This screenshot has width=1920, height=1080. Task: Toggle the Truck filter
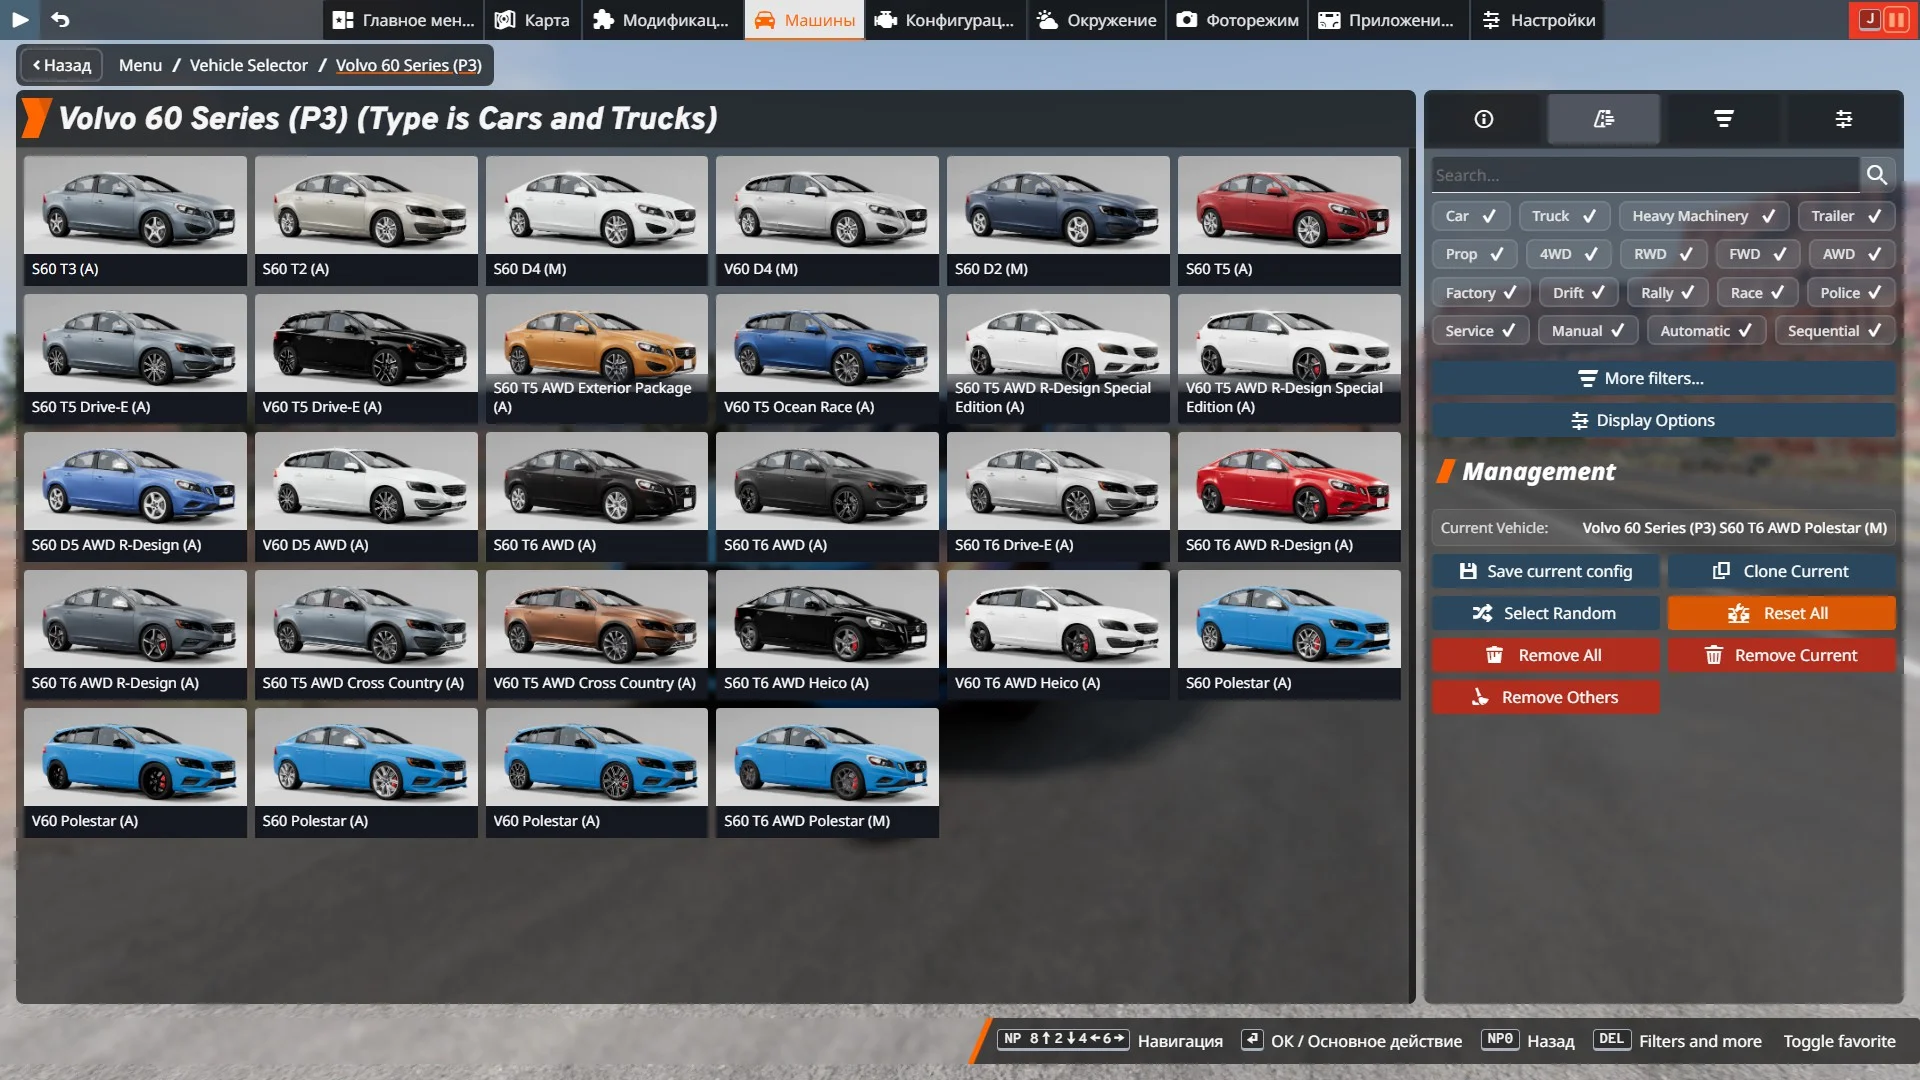point(1564,216)
